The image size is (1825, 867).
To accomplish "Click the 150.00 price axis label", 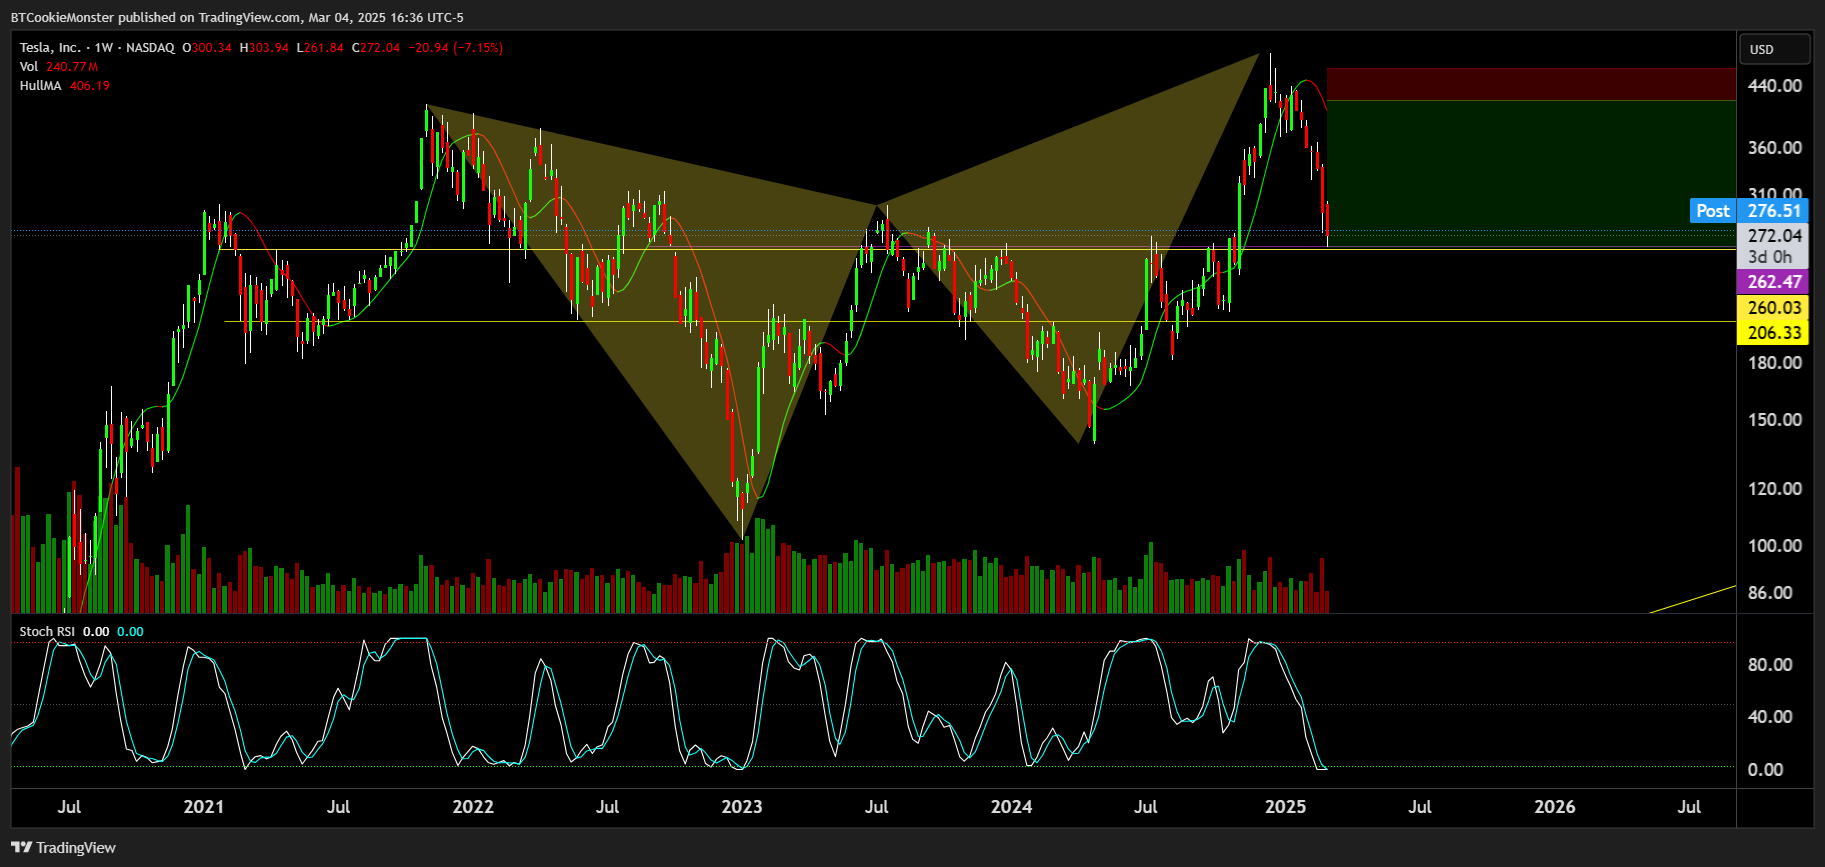I will [x=1774, y=420].
